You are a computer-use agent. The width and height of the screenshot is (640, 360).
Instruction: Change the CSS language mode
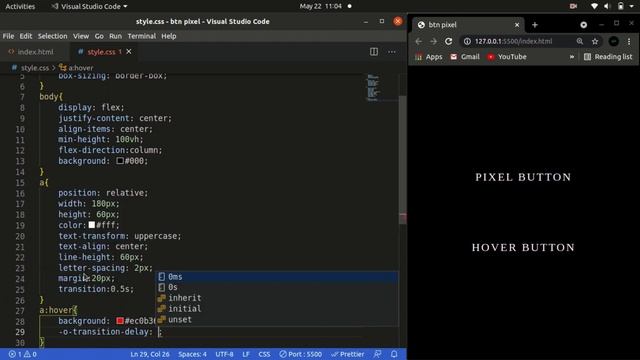click(x=264, y=354)
